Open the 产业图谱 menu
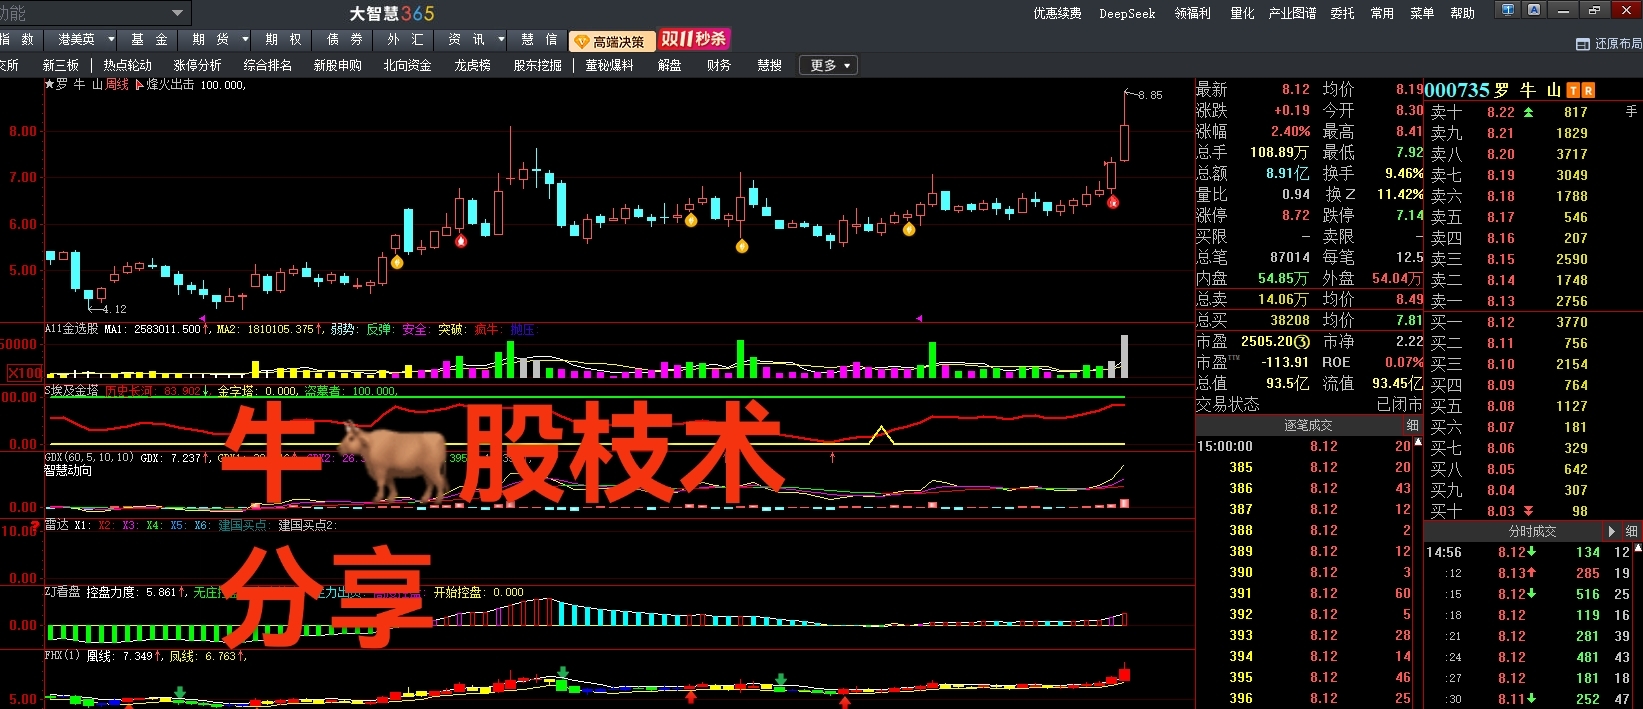1643x709 pixels. pos(1292,14)
